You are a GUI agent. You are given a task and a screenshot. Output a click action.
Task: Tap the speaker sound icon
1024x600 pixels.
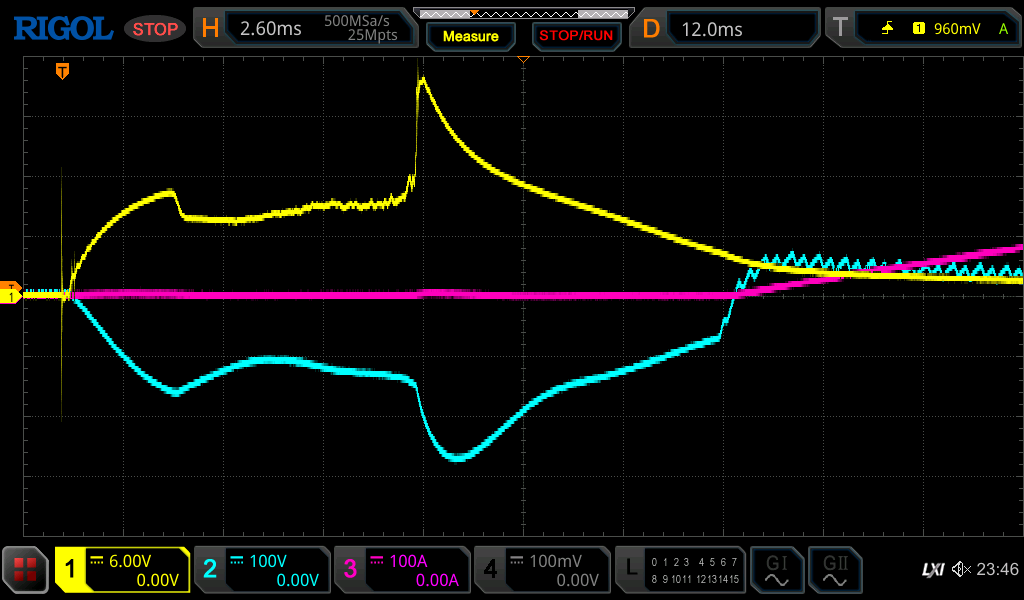click(x=961, y=570)
